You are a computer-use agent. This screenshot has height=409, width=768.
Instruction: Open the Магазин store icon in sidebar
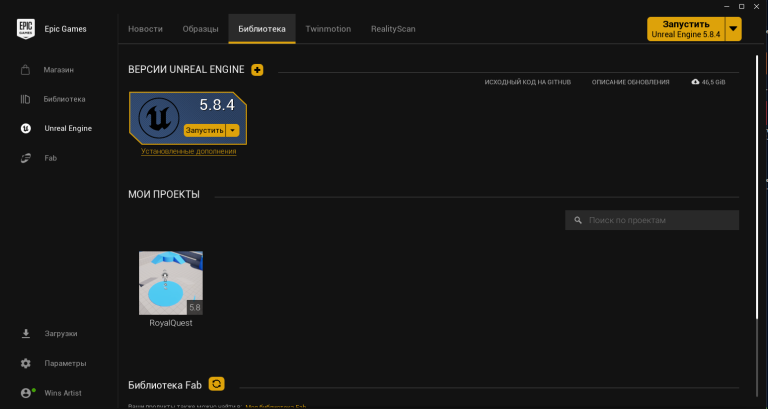pyautogui.click(x=25, y=70)
